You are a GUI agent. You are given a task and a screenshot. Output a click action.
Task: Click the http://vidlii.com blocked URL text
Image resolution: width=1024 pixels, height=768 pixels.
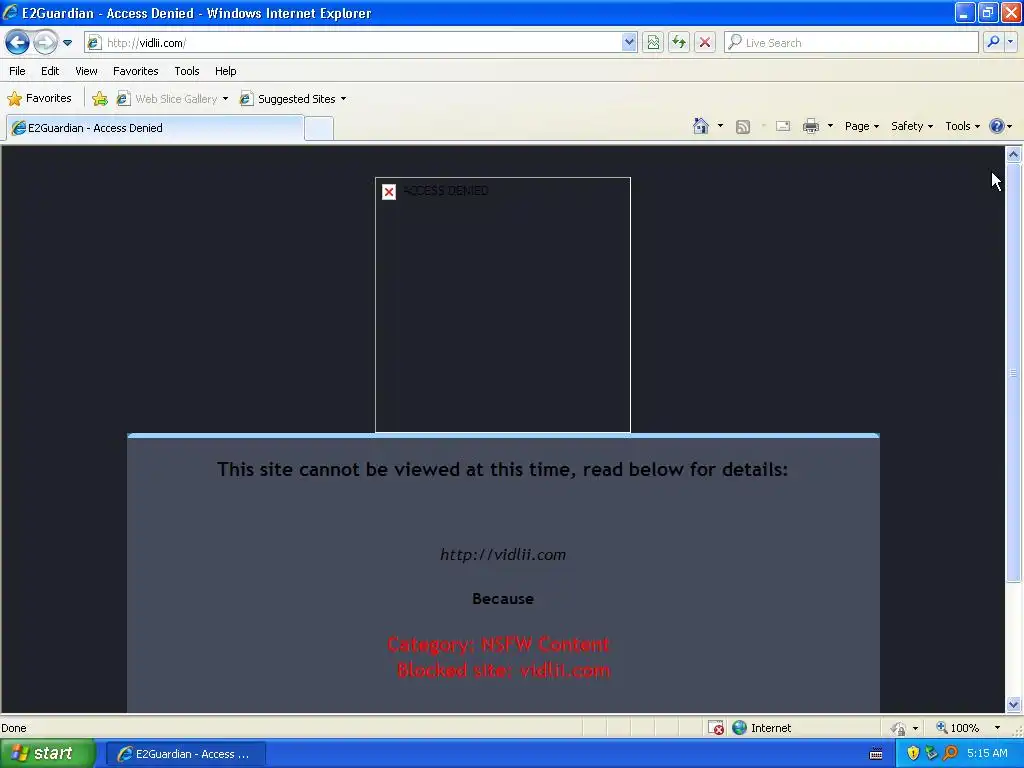(x=503, y=555)
